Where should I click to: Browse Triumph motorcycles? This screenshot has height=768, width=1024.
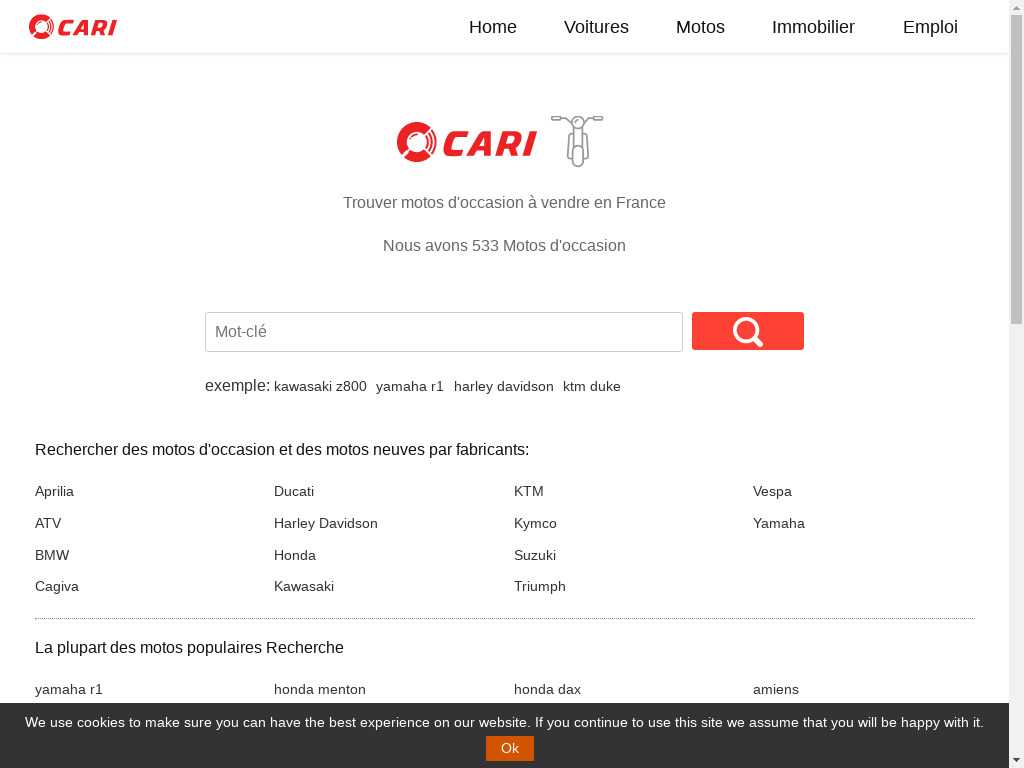[x=539, y=586]
